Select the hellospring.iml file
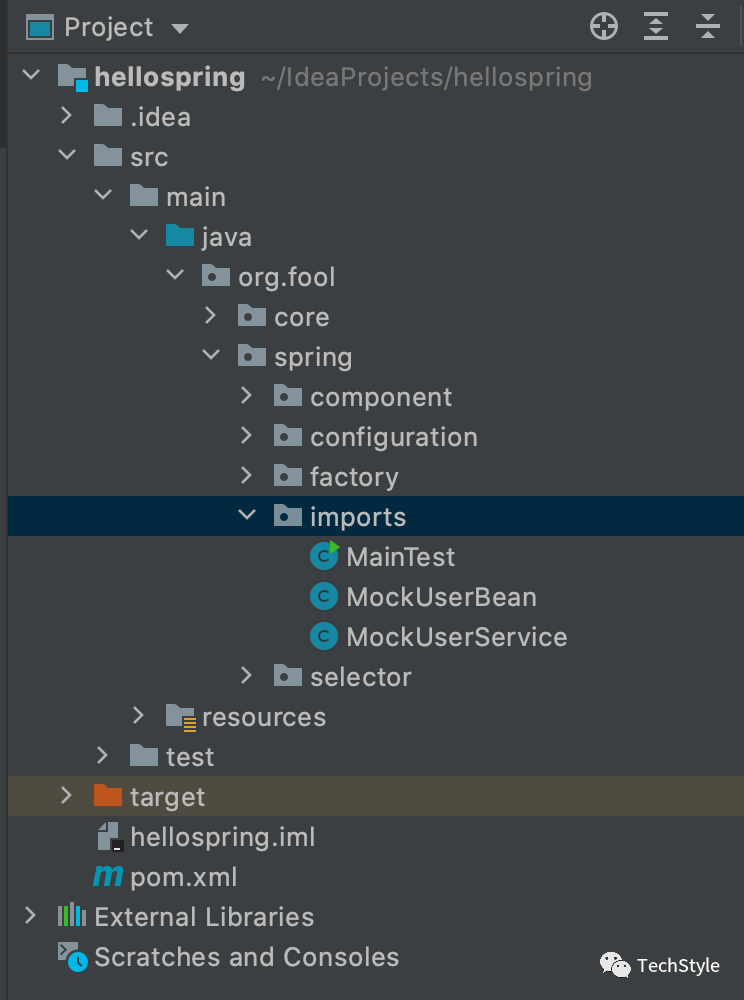The width and height of the screenshot is (744, 1000). [x=222, y=837]
